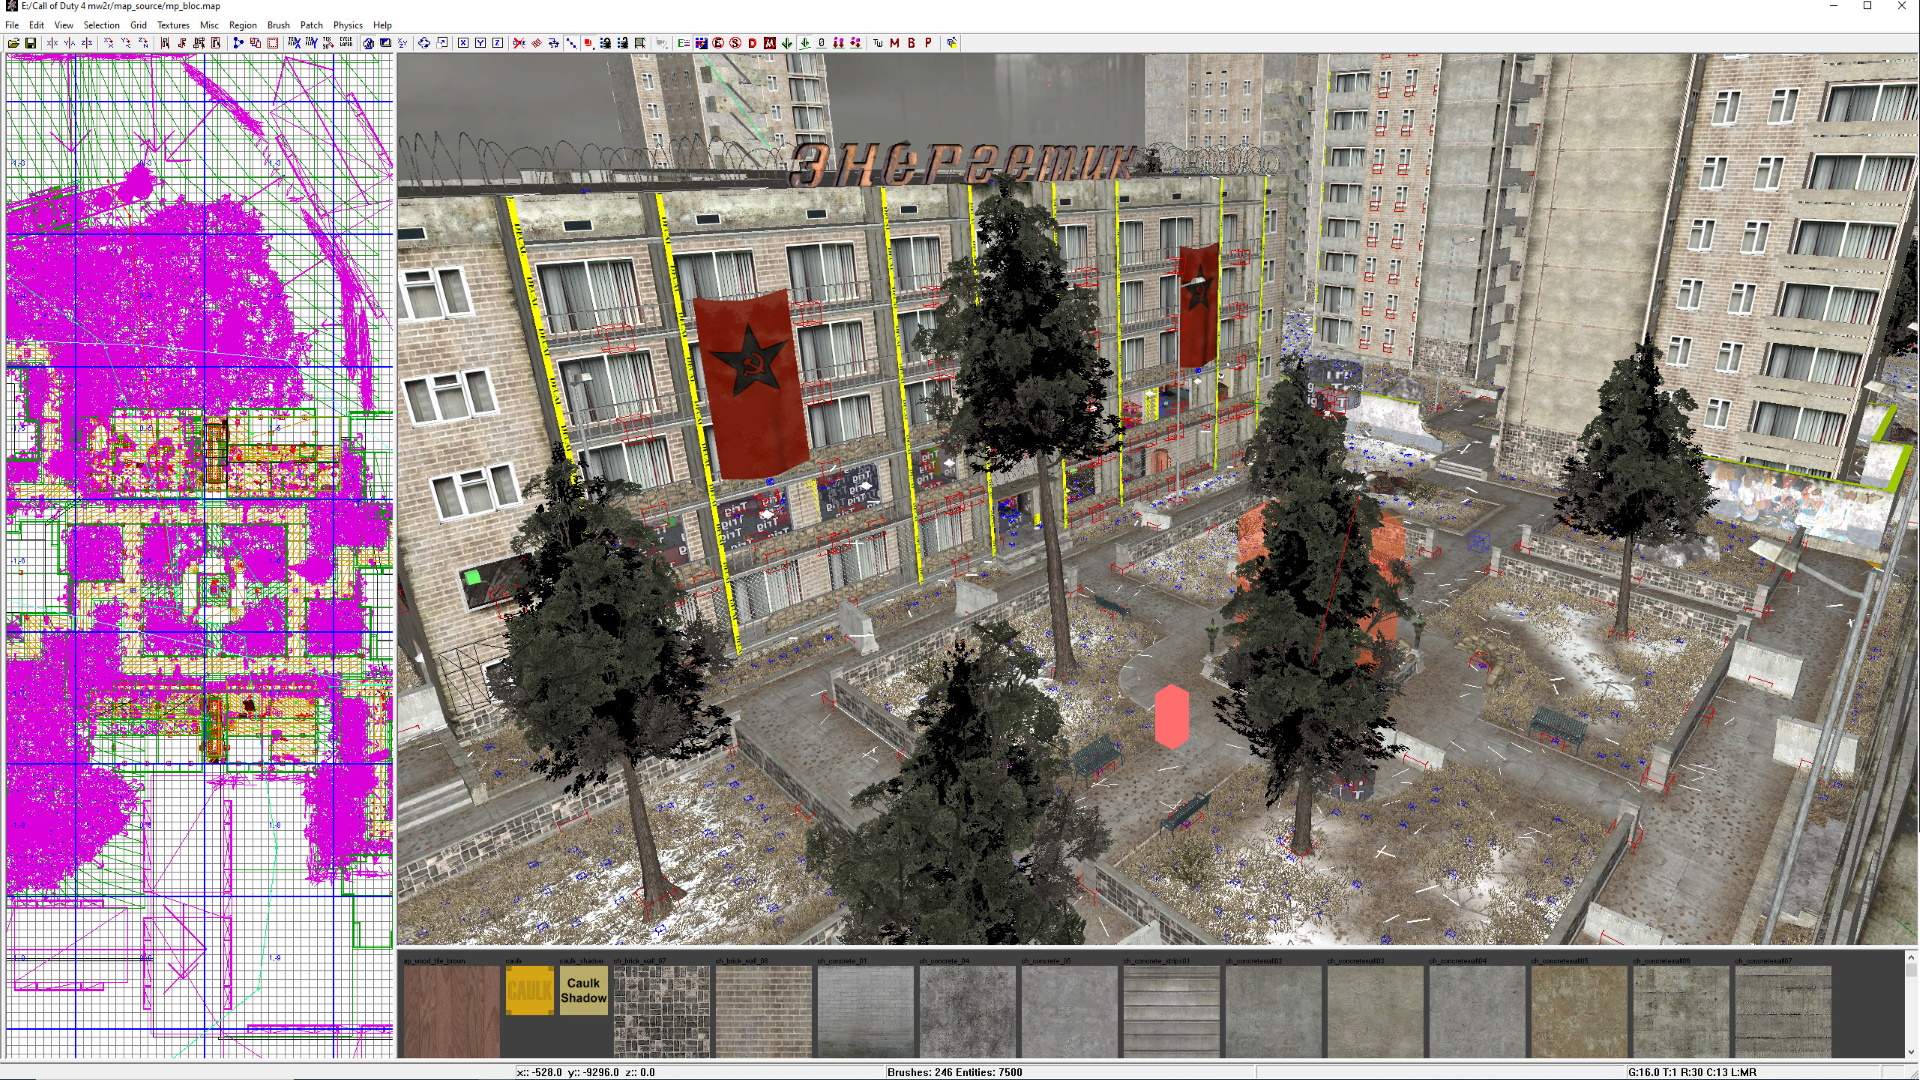Click the red crossed-out text toolbar icon
Screen dimensions: 1920x1080
coord(519,43)
